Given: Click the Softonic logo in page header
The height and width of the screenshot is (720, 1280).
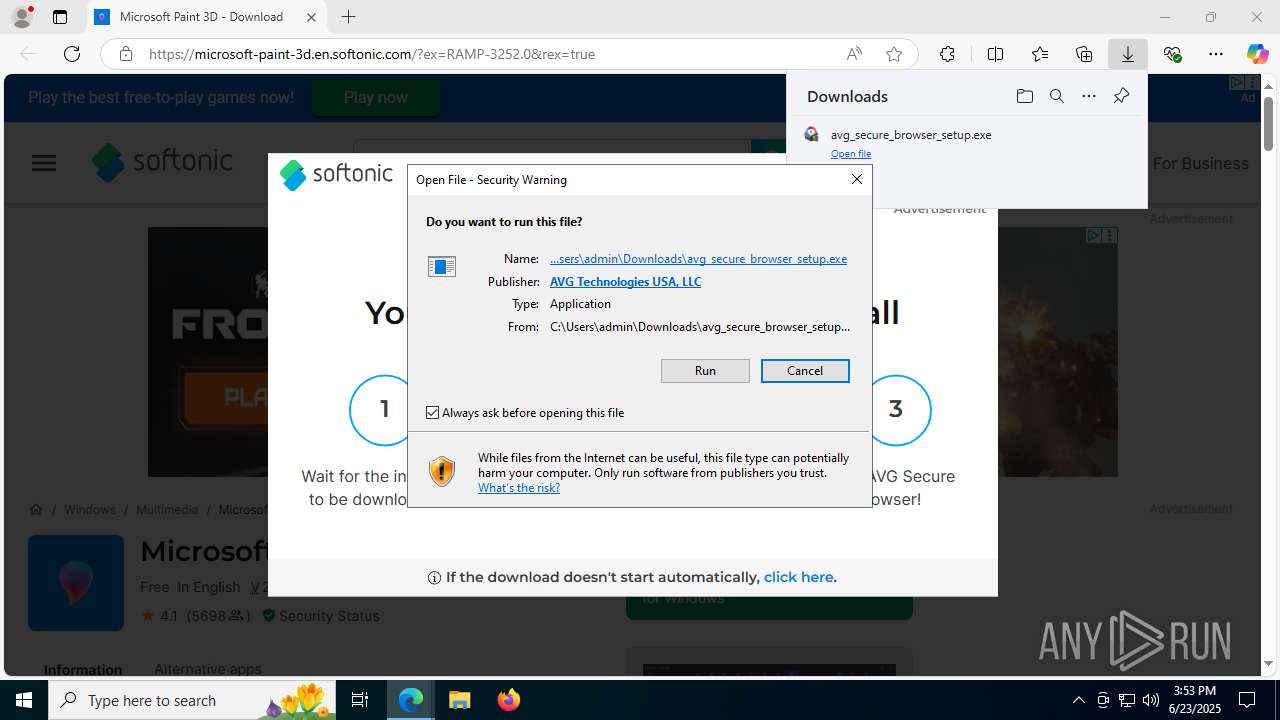Looking at the screenshot, I should (x=162, y=162).
